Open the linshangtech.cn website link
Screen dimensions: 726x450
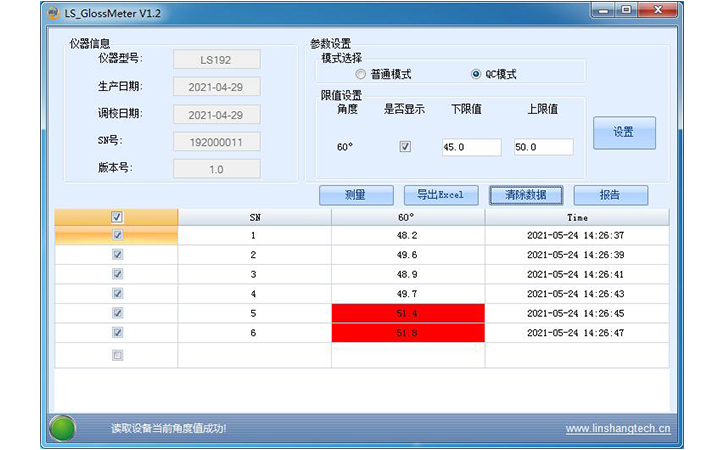click(x=618, y=429)
